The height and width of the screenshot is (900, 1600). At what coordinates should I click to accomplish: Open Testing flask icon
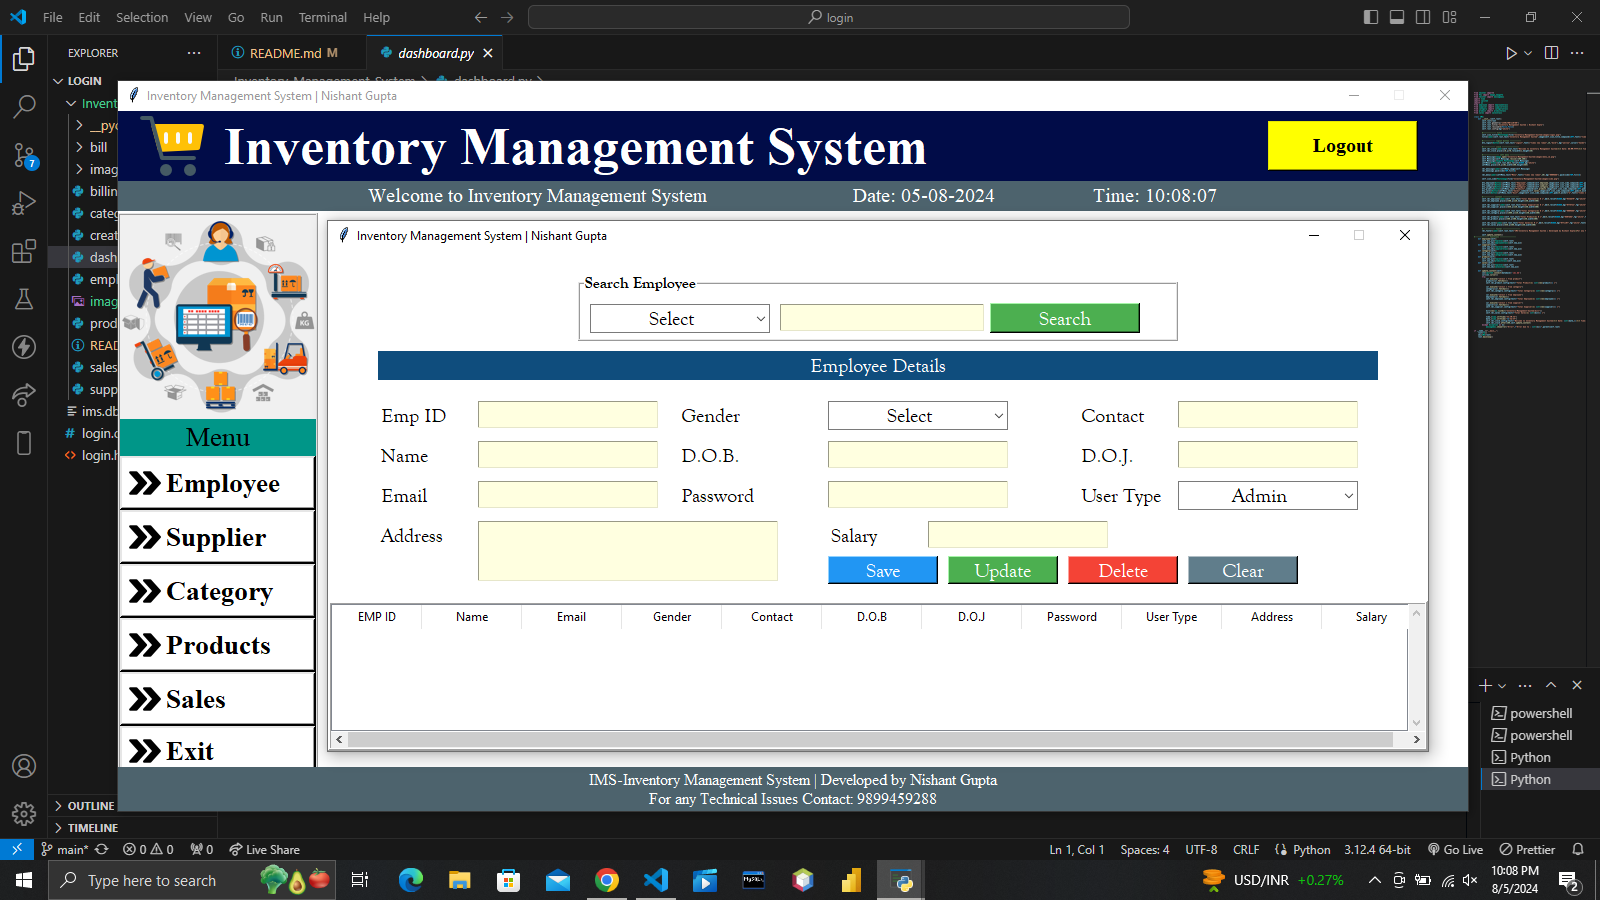pos(24,299)
